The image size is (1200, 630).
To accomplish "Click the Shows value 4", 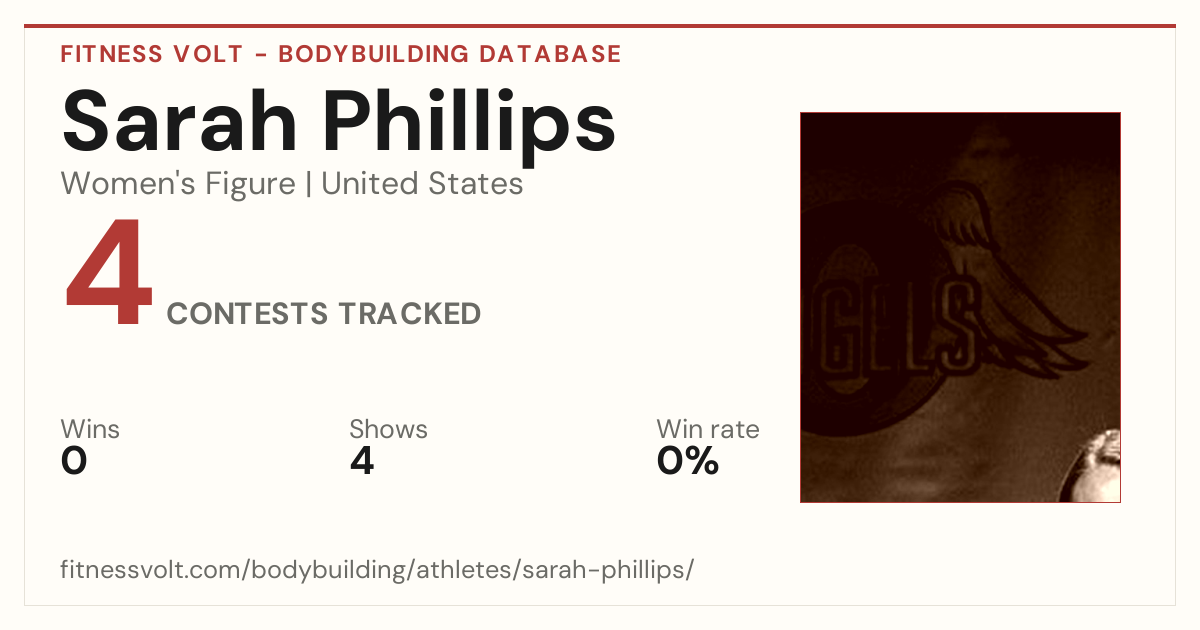I will 362,461.
